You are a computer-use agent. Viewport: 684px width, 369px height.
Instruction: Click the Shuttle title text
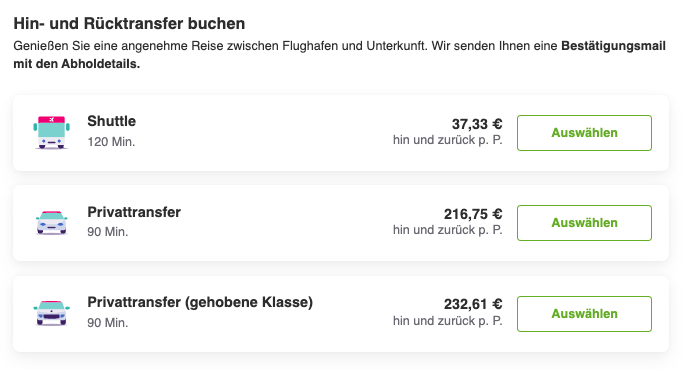[x=112, y=121]
